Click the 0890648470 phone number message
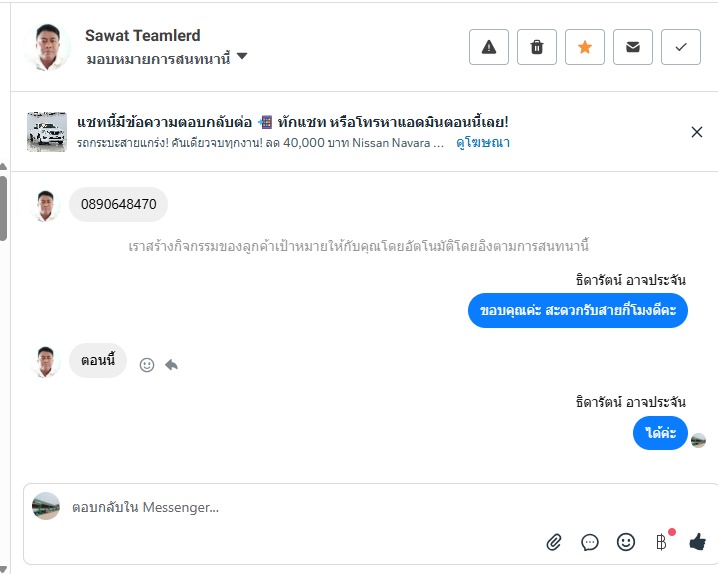This screenshot has width=718, height=574. tap(118, 204)
